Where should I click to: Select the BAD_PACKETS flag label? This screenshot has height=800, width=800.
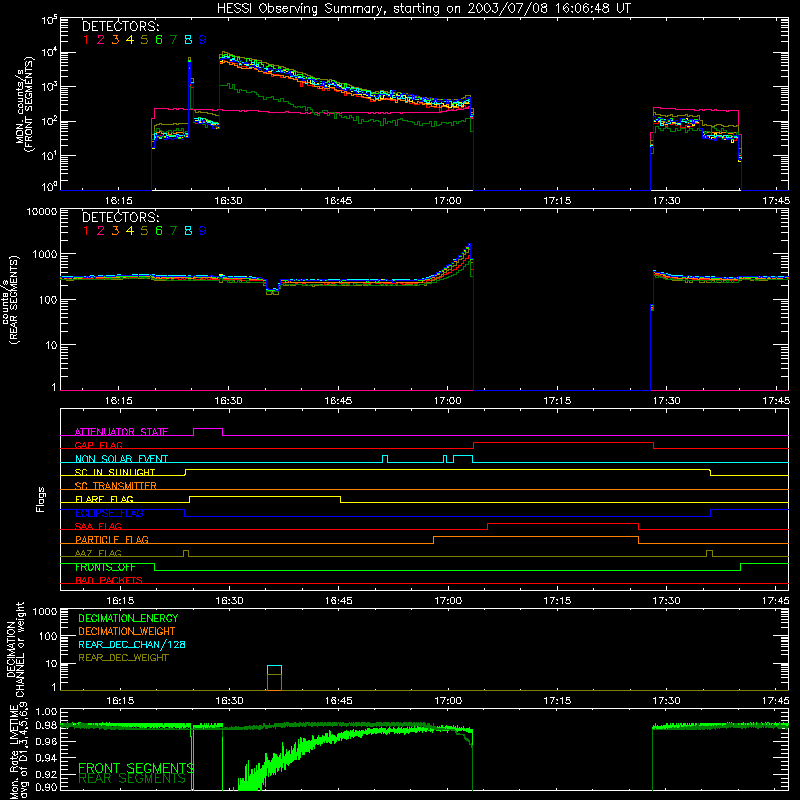[109, 580]
